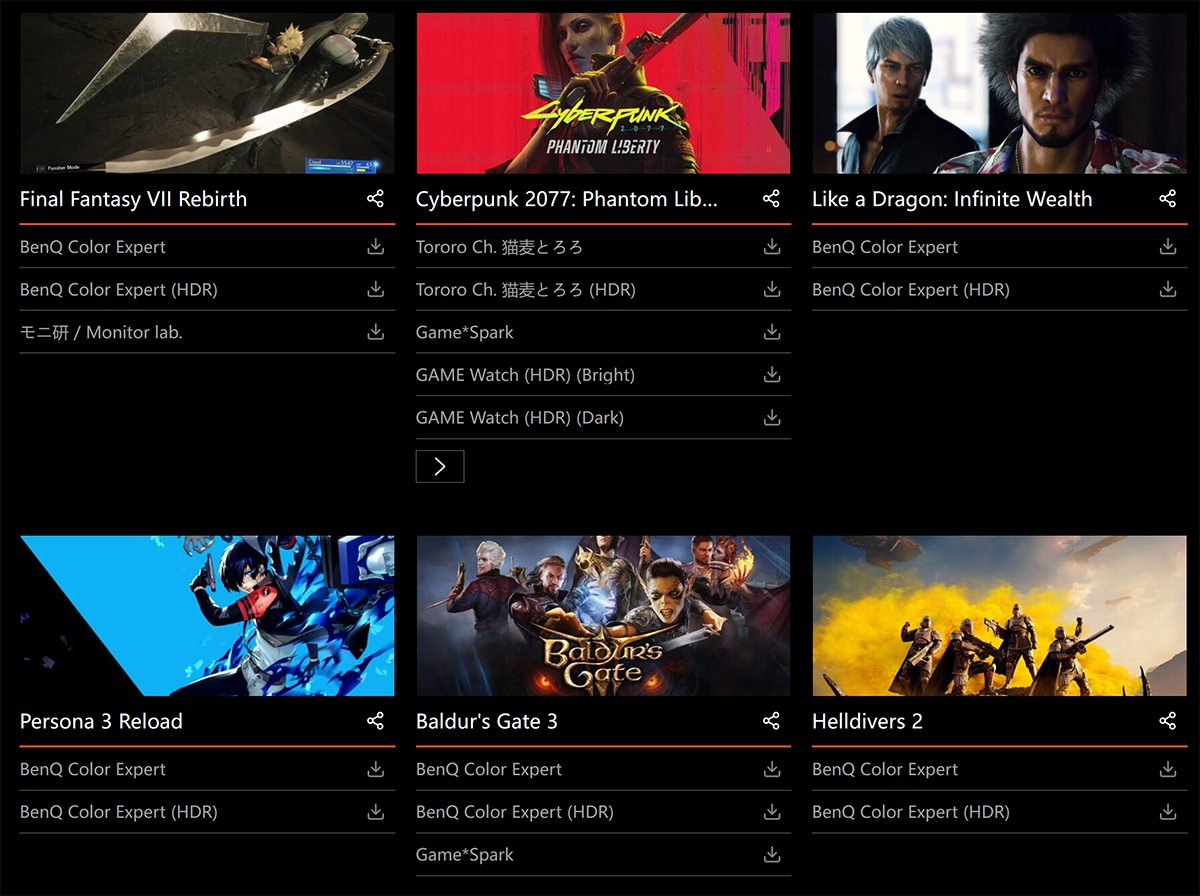1200x896 pixels.
Task: Select BenQ Color Expert (HDR) label under Baldur's Gate 3
Action: click(x=515, y=812)
